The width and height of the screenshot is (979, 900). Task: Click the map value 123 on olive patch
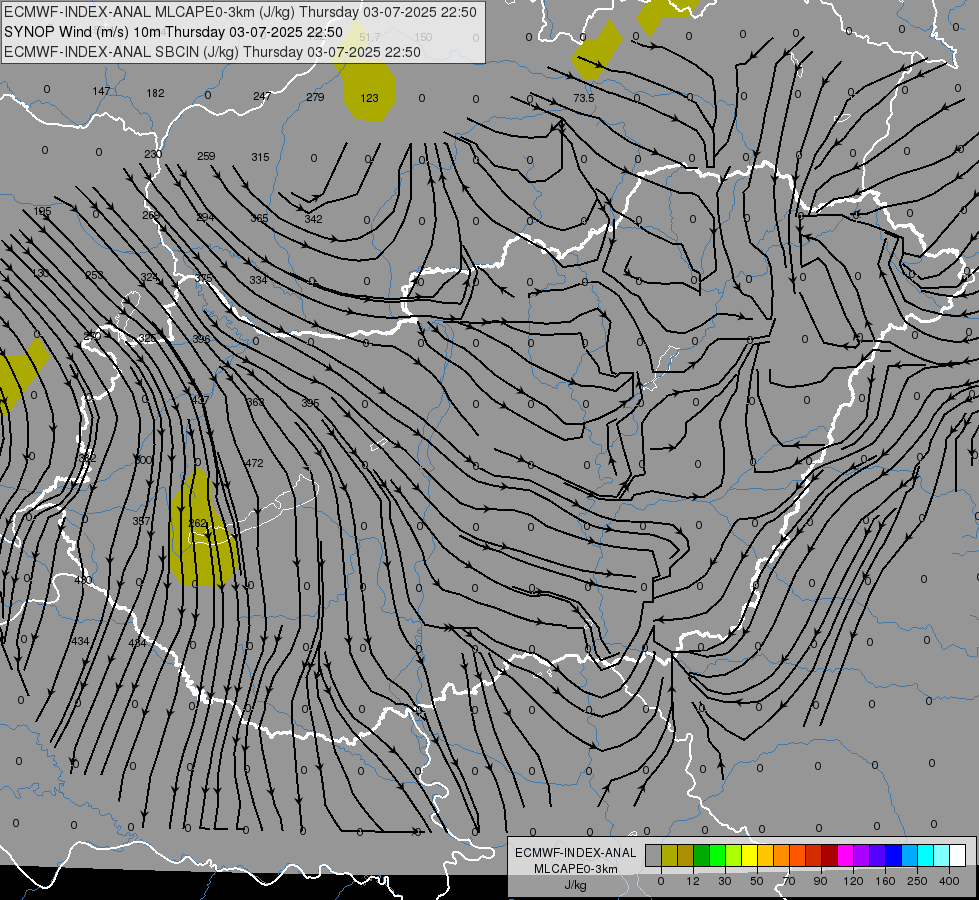pos(369,98)
